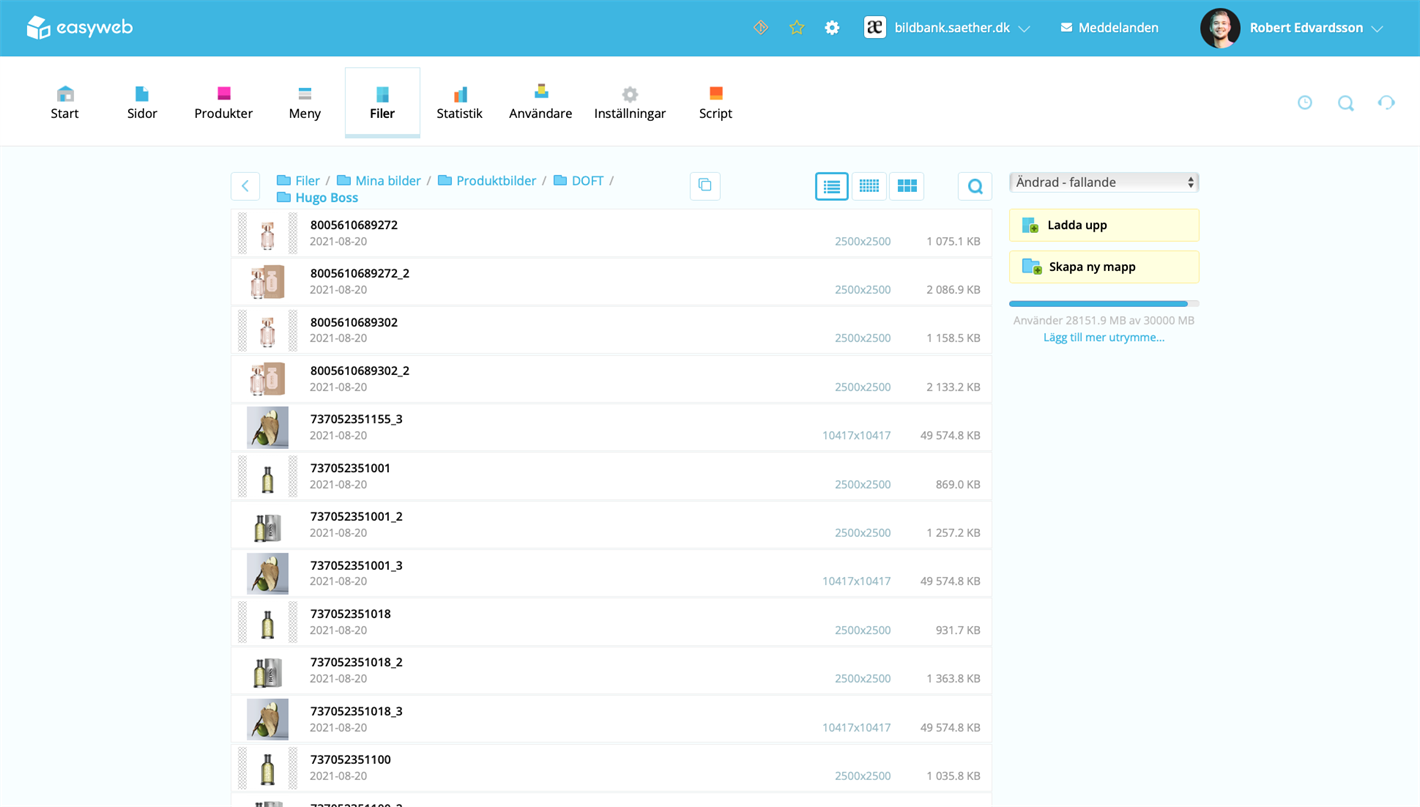Click Lägg till mer utrymme link
The width and height of the screenshot is (1420, 807).
pyautogui.click(x=1104, y=337)
